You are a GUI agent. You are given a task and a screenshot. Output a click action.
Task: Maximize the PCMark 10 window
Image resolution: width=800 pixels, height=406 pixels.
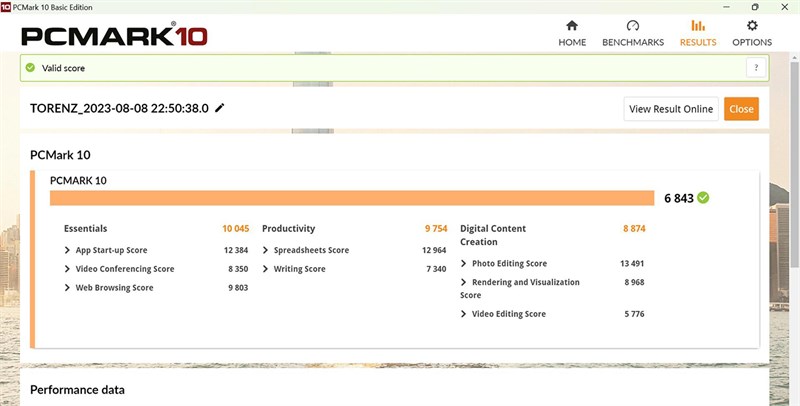pyautogui.click(x=755, y=7)
